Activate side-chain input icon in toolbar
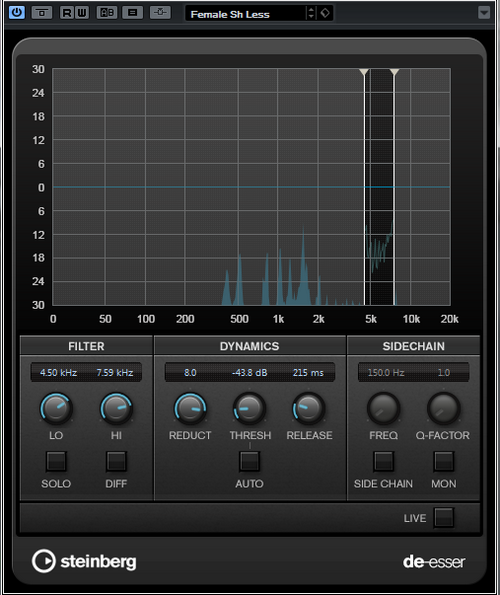 pyautogui.click(x=160, y=13)
